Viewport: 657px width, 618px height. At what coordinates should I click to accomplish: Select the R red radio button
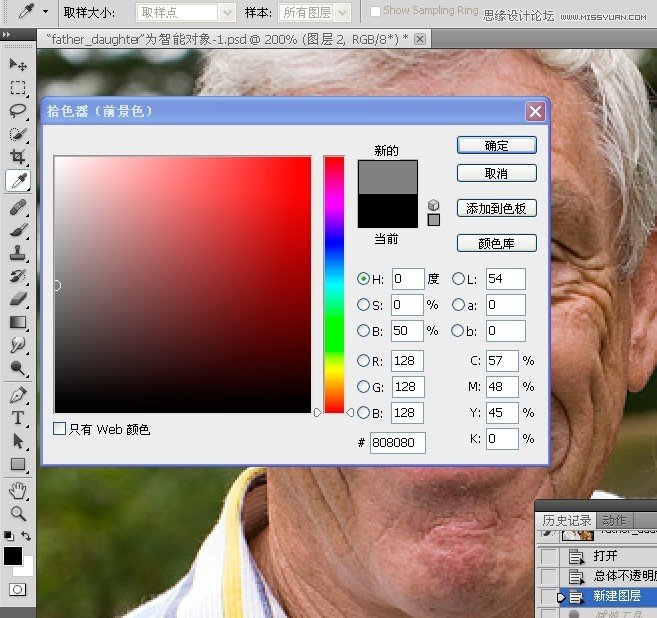(x=363, y=360)
